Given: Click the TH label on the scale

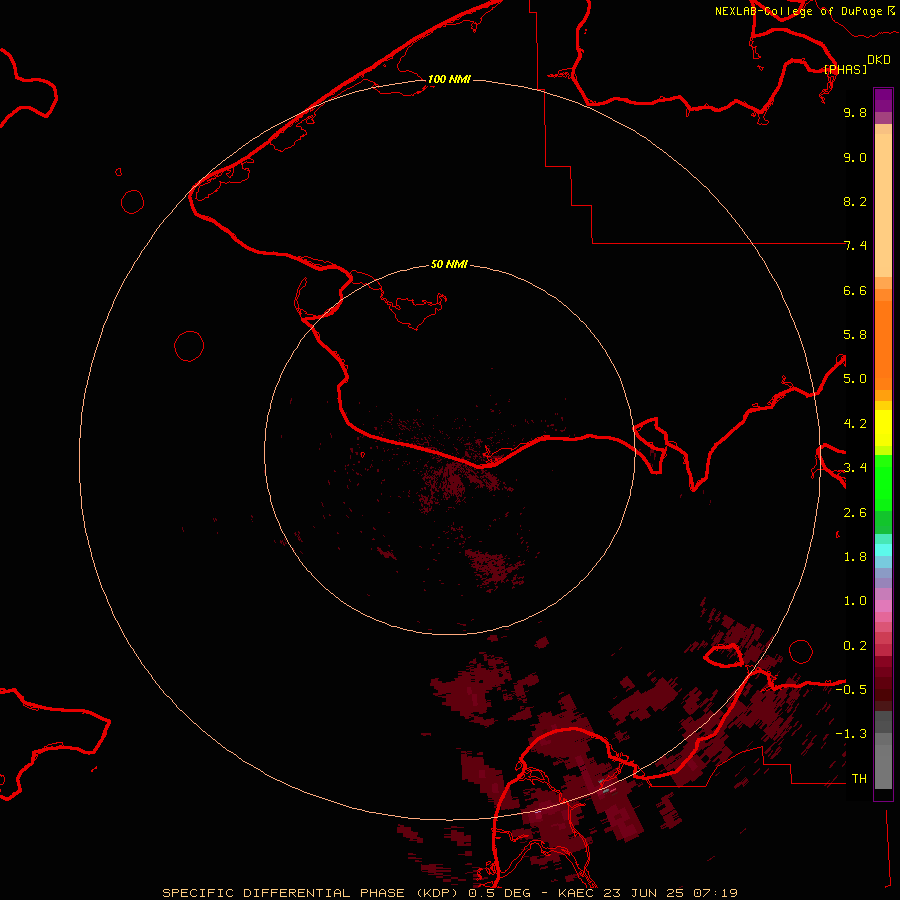Looking at the screenshot, I should point(859,779).
